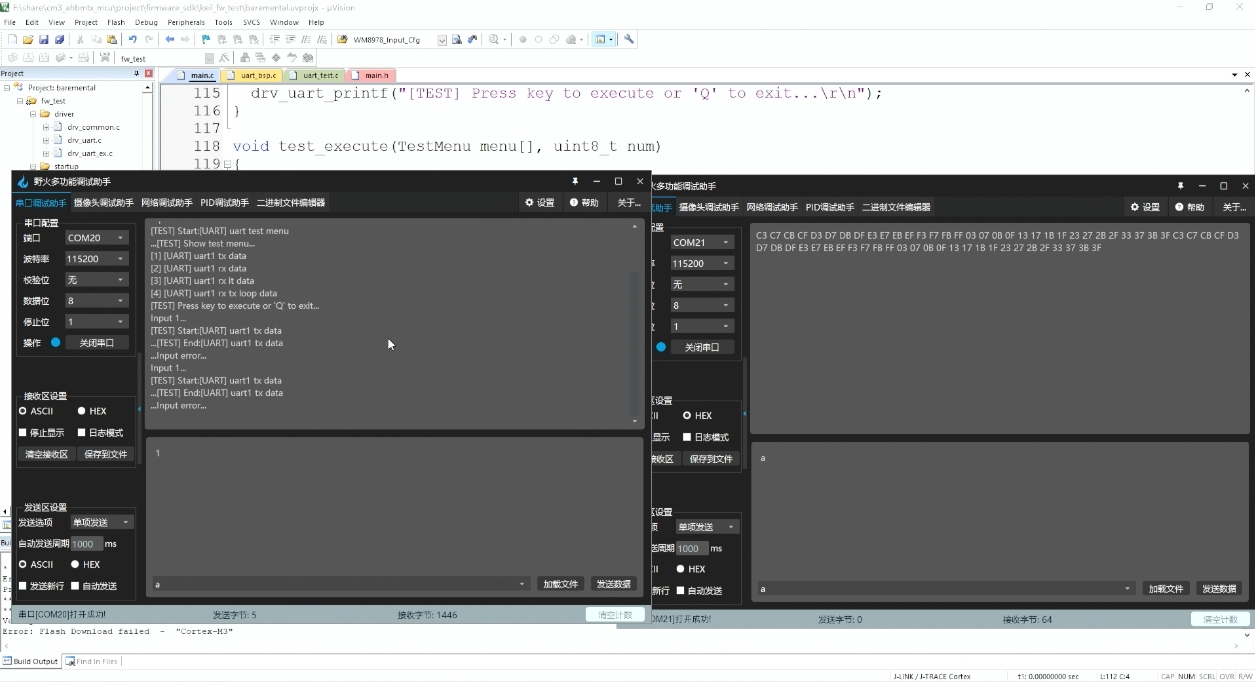Open window layout toolbar button
The width and height of the screenshot is (1255, 682).
(601, 39)
